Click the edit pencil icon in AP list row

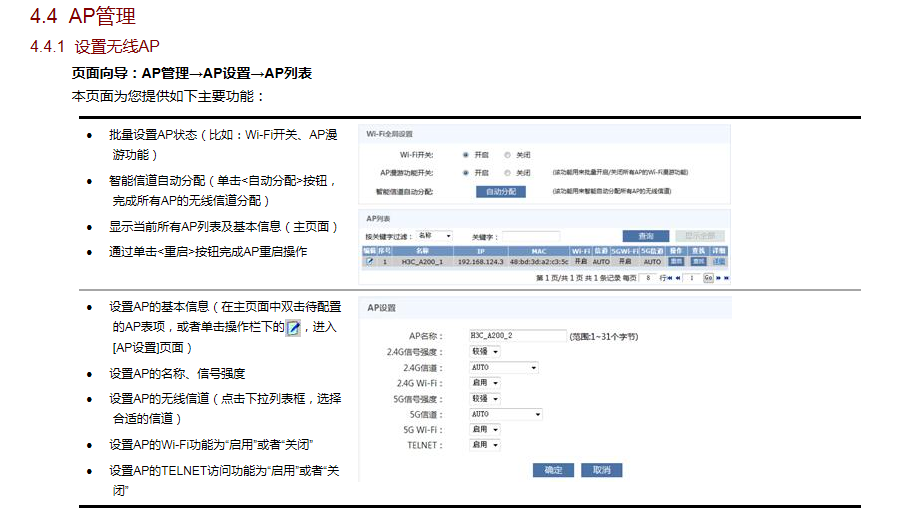tap(370, 261)
